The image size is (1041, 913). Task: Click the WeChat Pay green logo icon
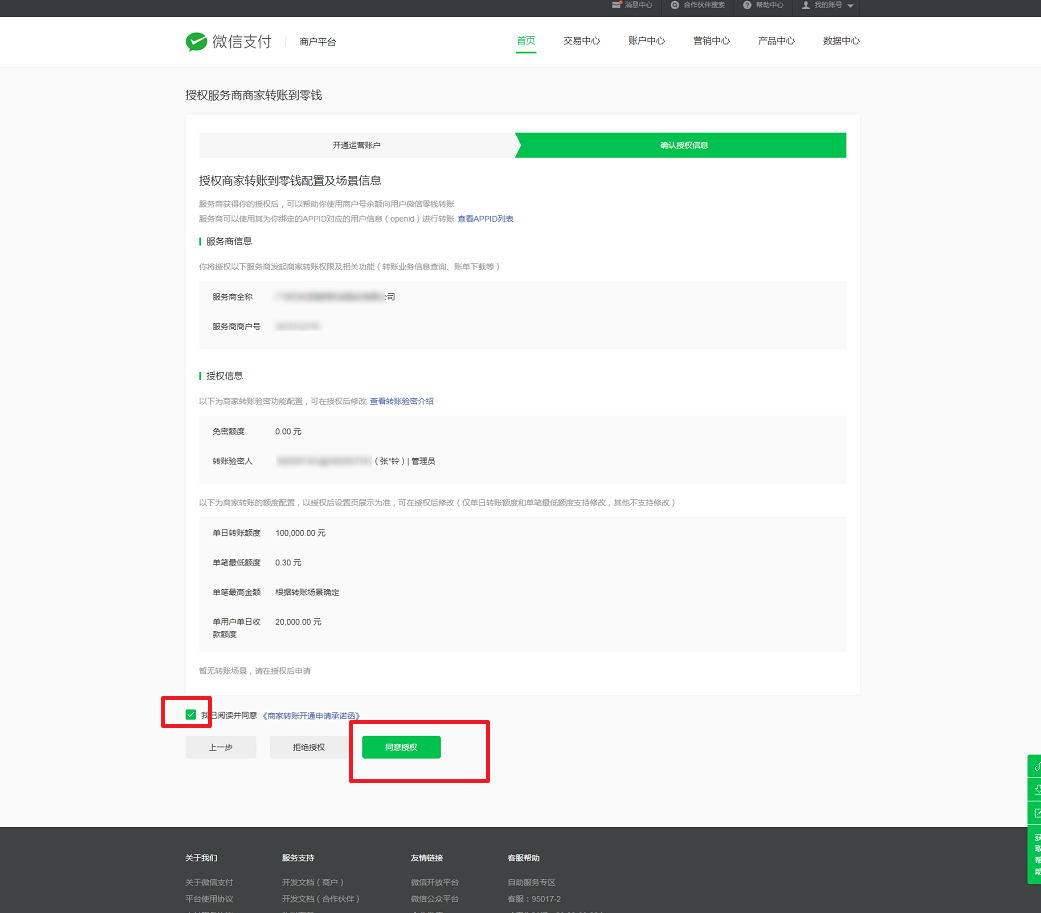pyautogui.click(x=197, y=42)
